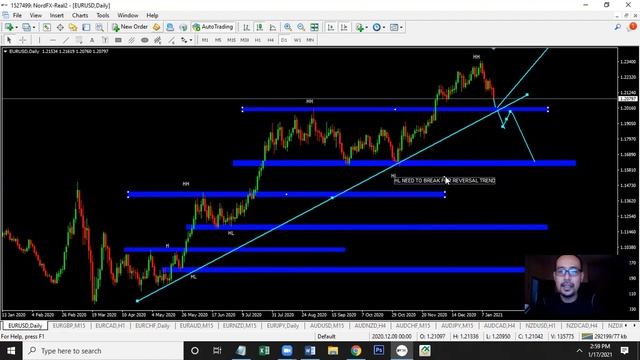Select the Horizontal Line tool

[53, 40]
